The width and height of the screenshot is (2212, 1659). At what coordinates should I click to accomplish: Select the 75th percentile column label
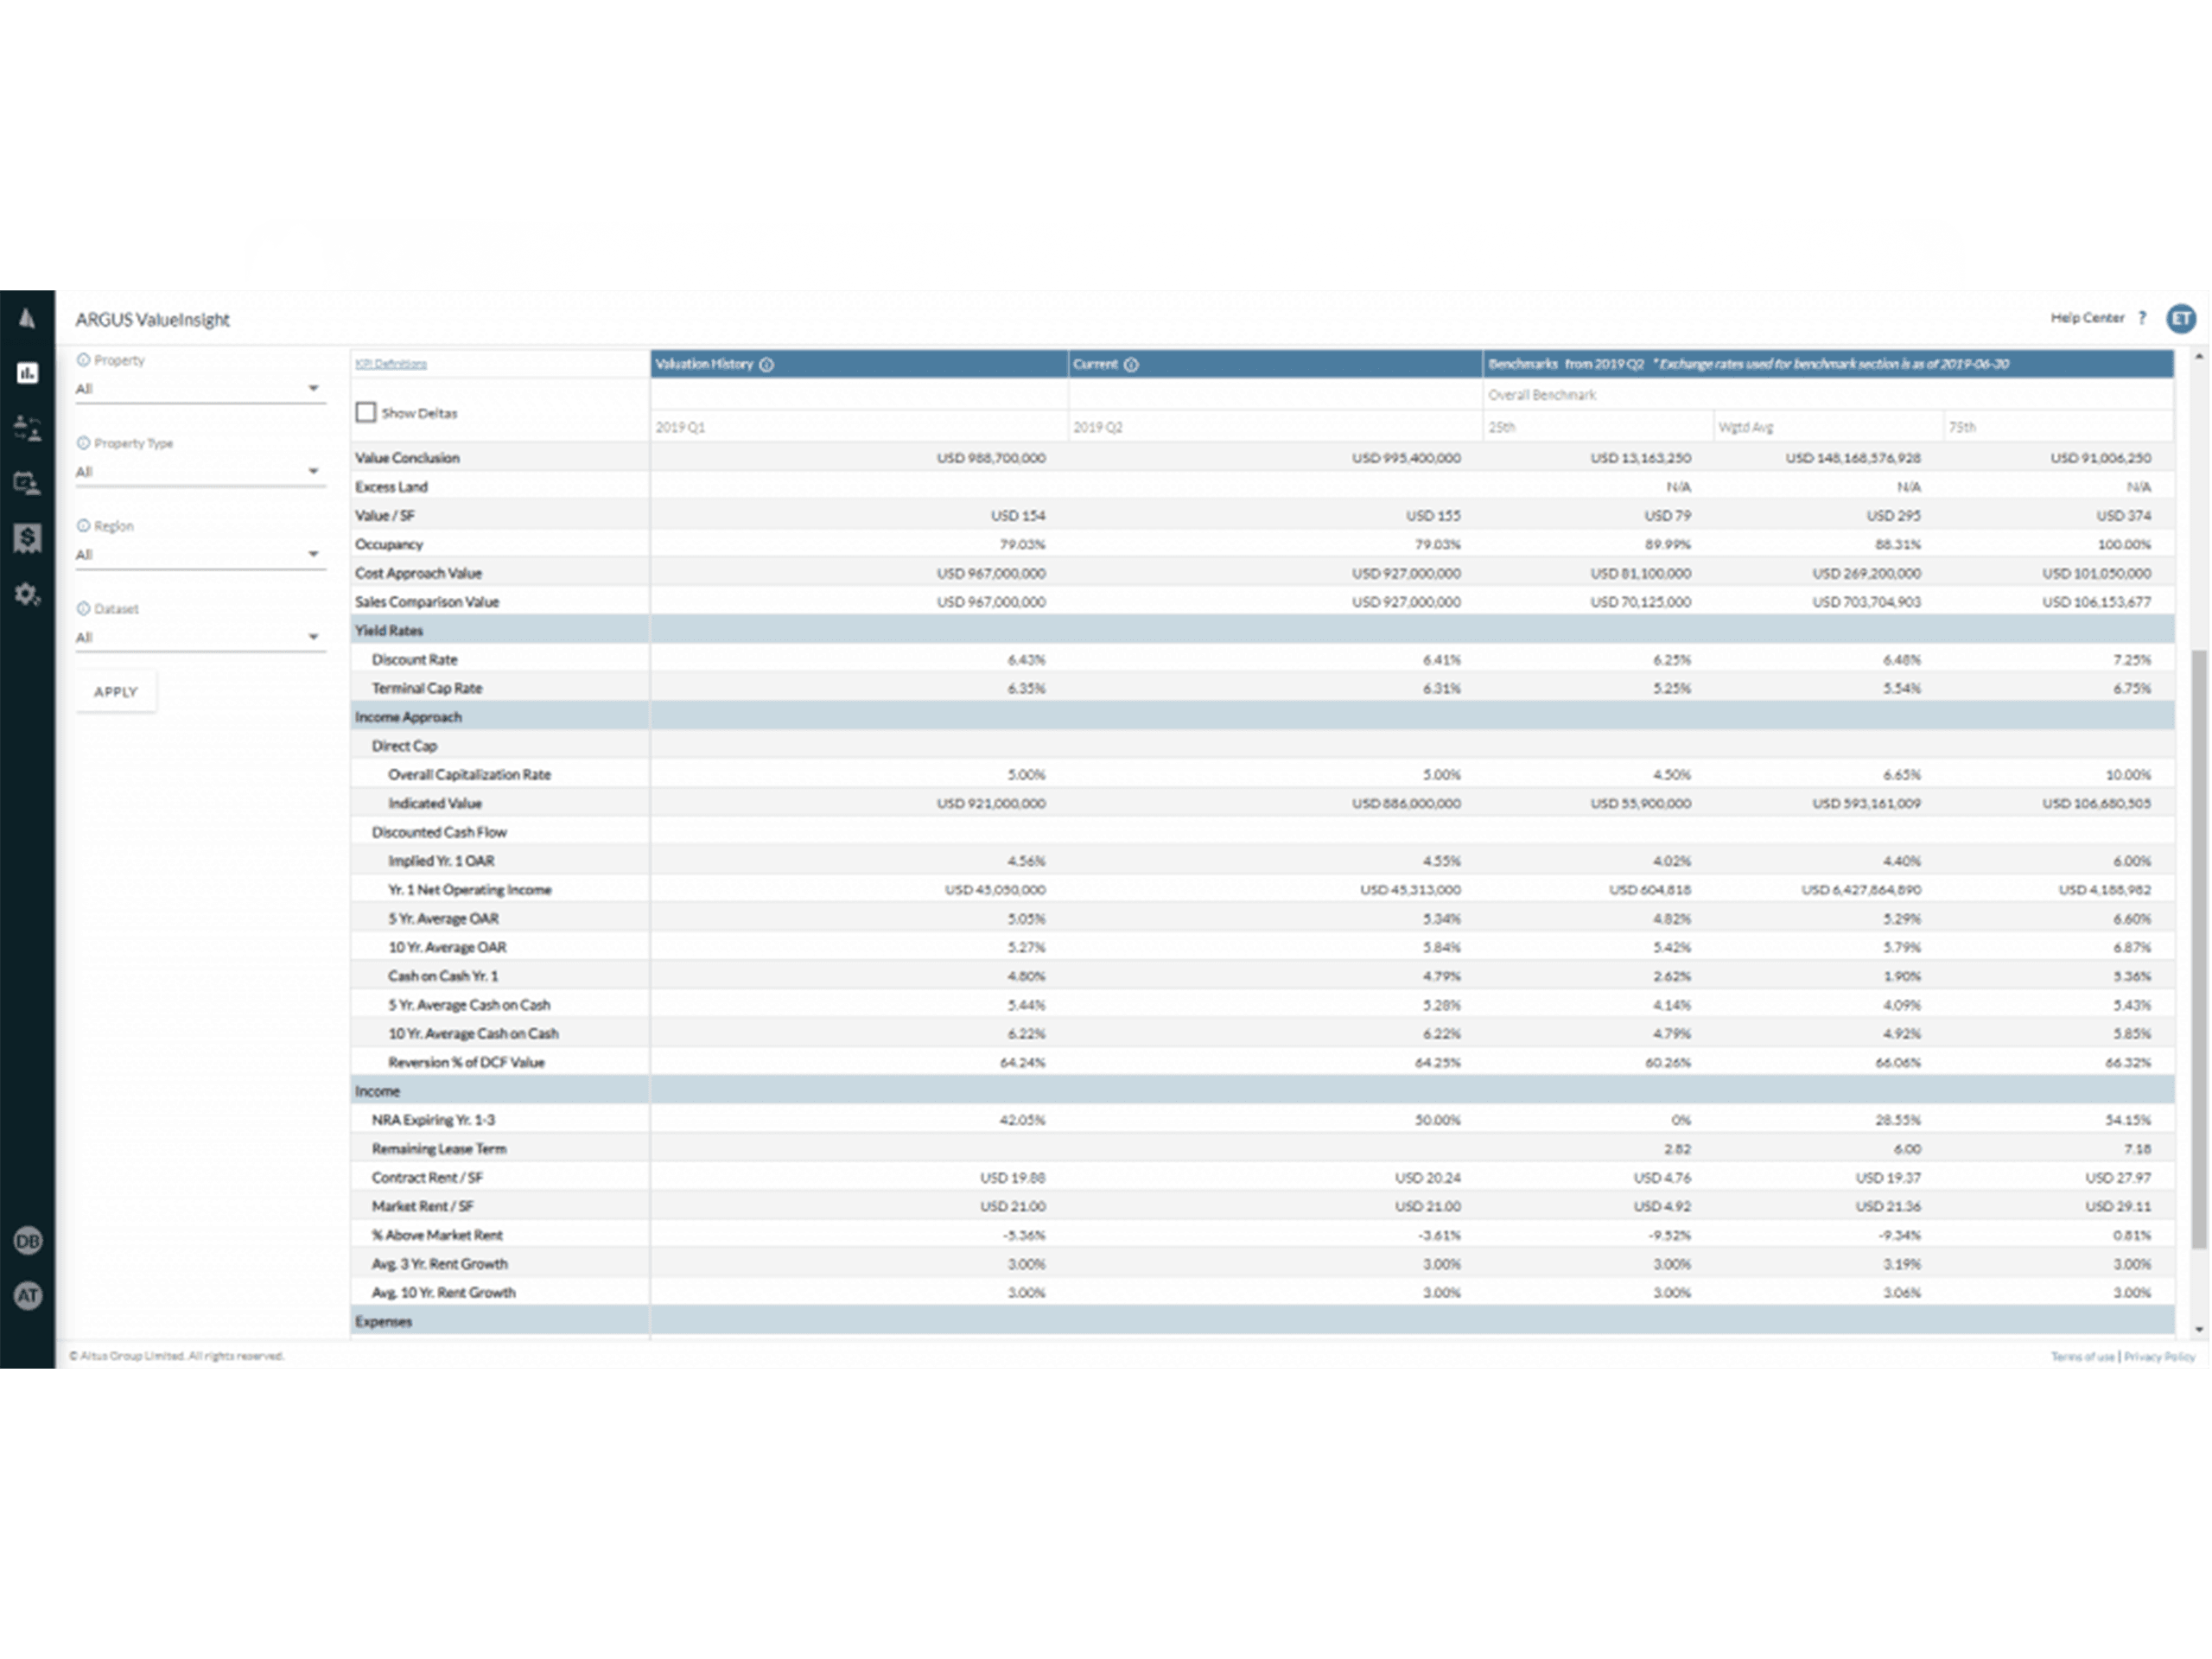[x=1962, y=428]
